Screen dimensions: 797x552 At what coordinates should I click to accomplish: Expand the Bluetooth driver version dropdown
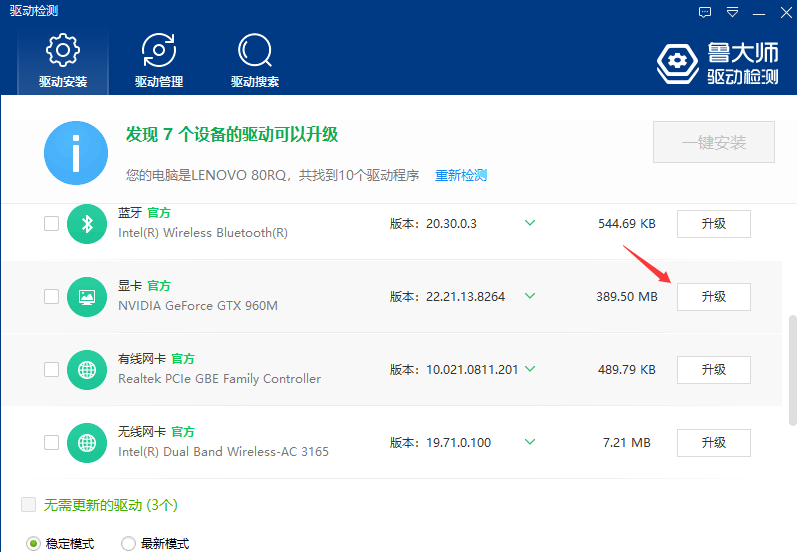coord(530,223)
